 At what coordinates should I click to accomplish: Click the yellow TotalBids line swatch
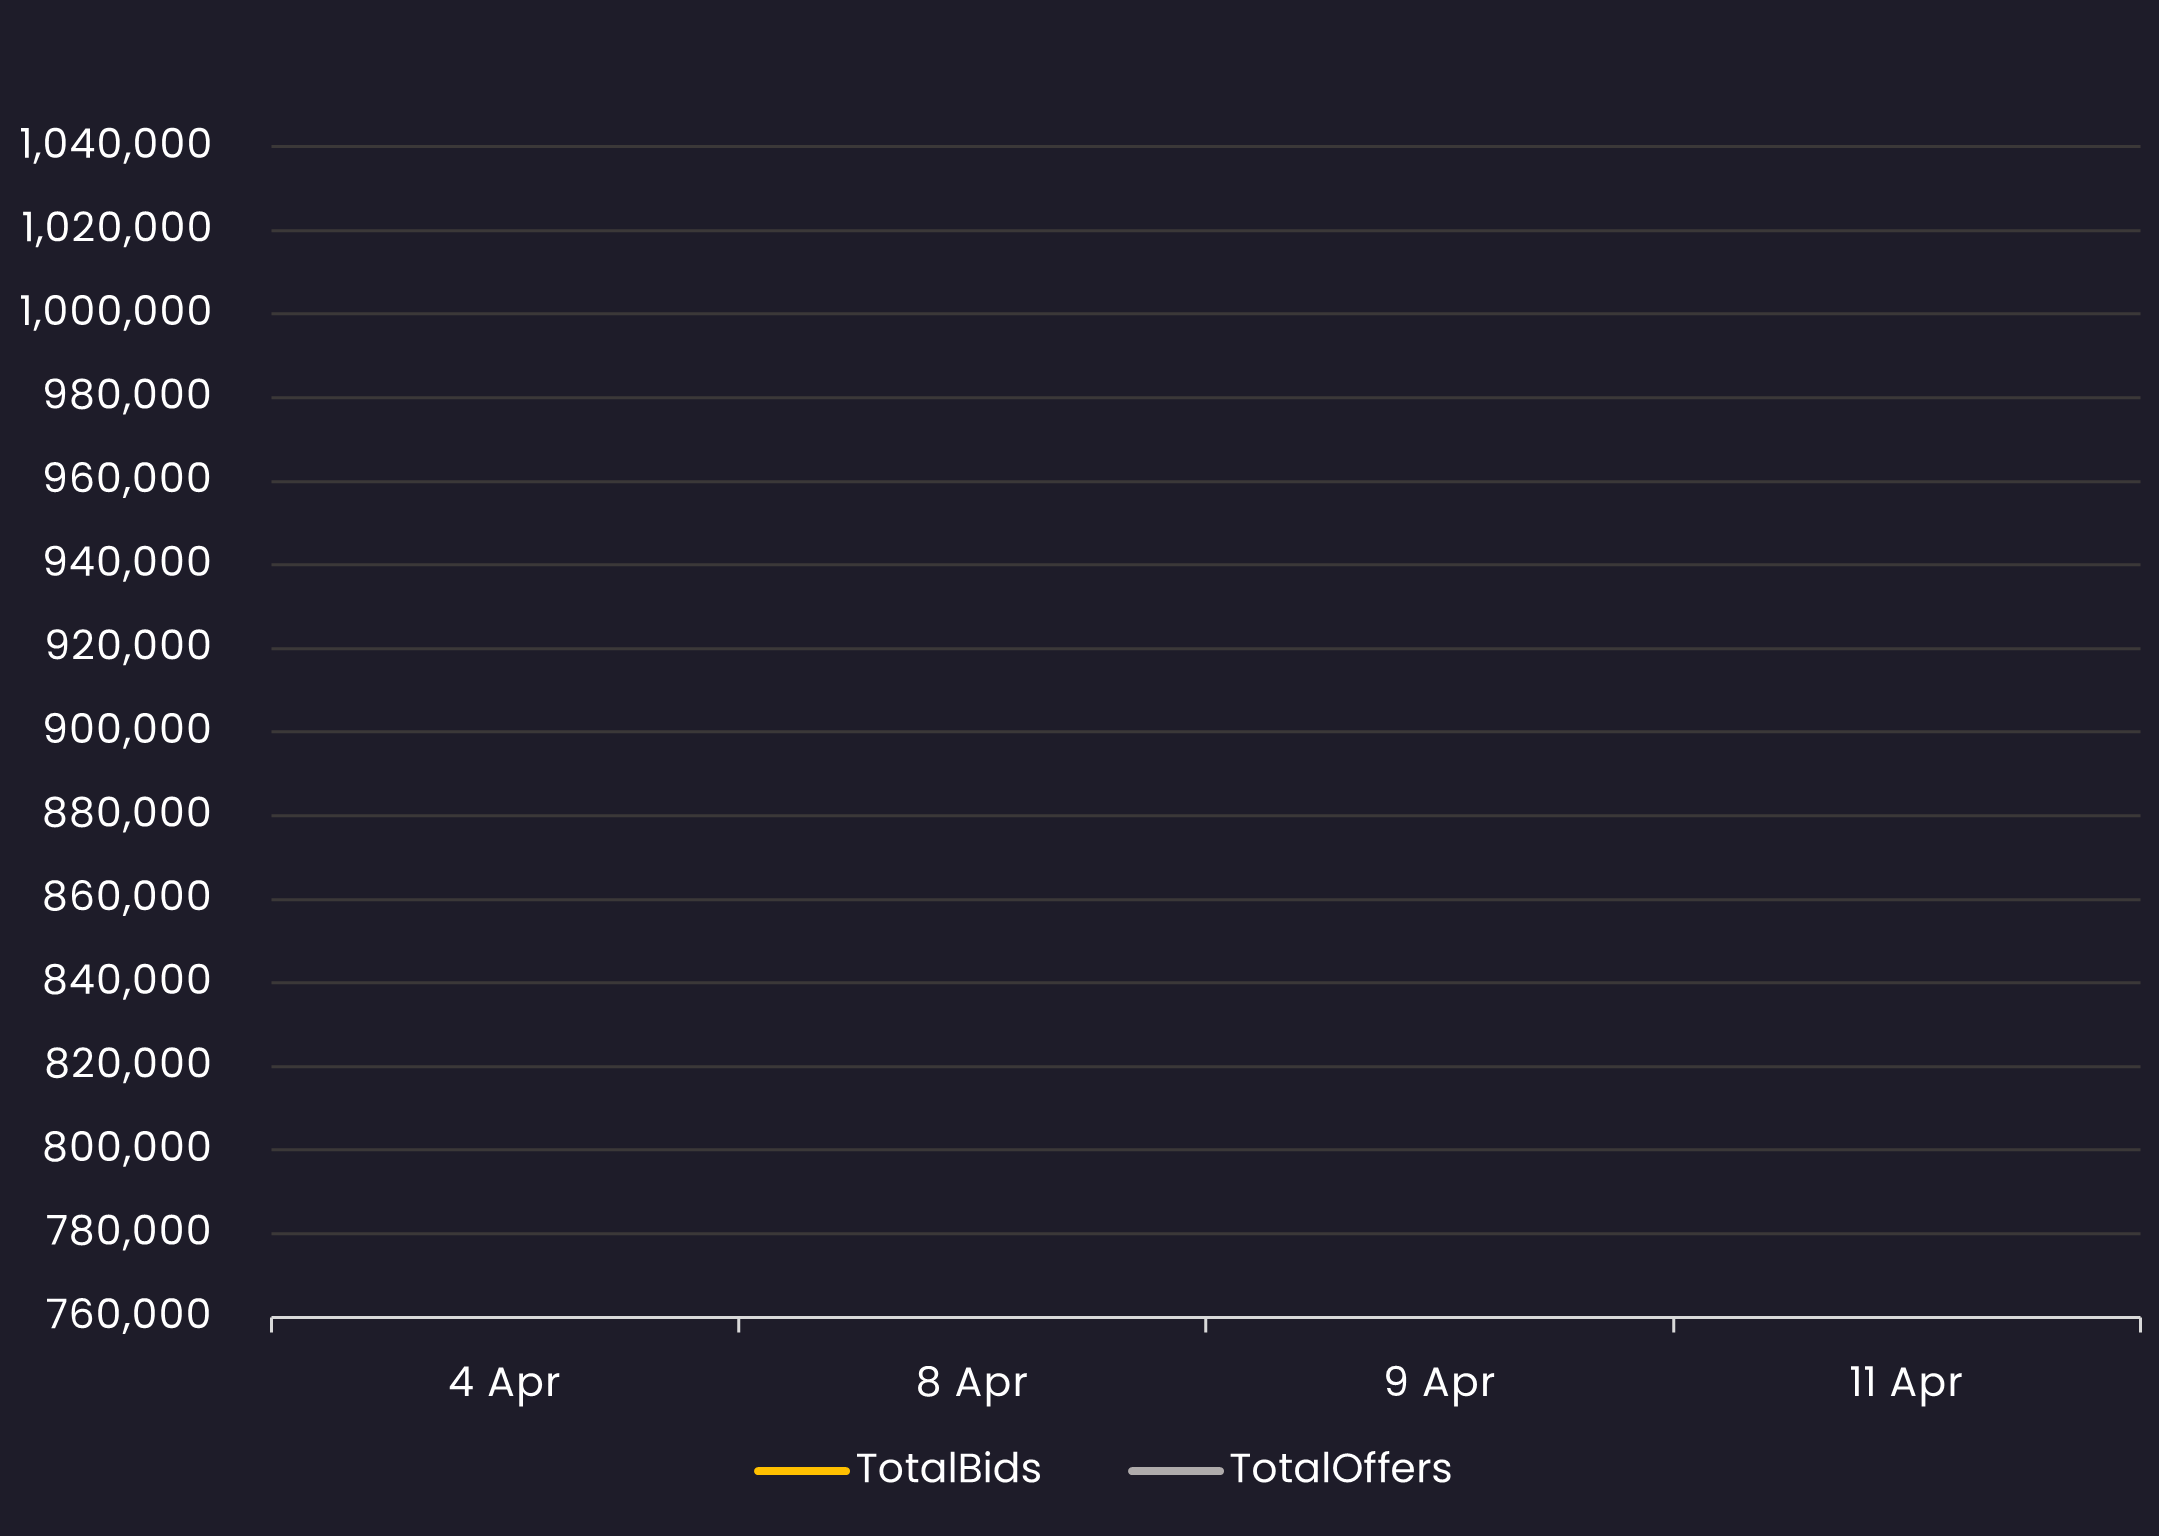coord(801,1471)
